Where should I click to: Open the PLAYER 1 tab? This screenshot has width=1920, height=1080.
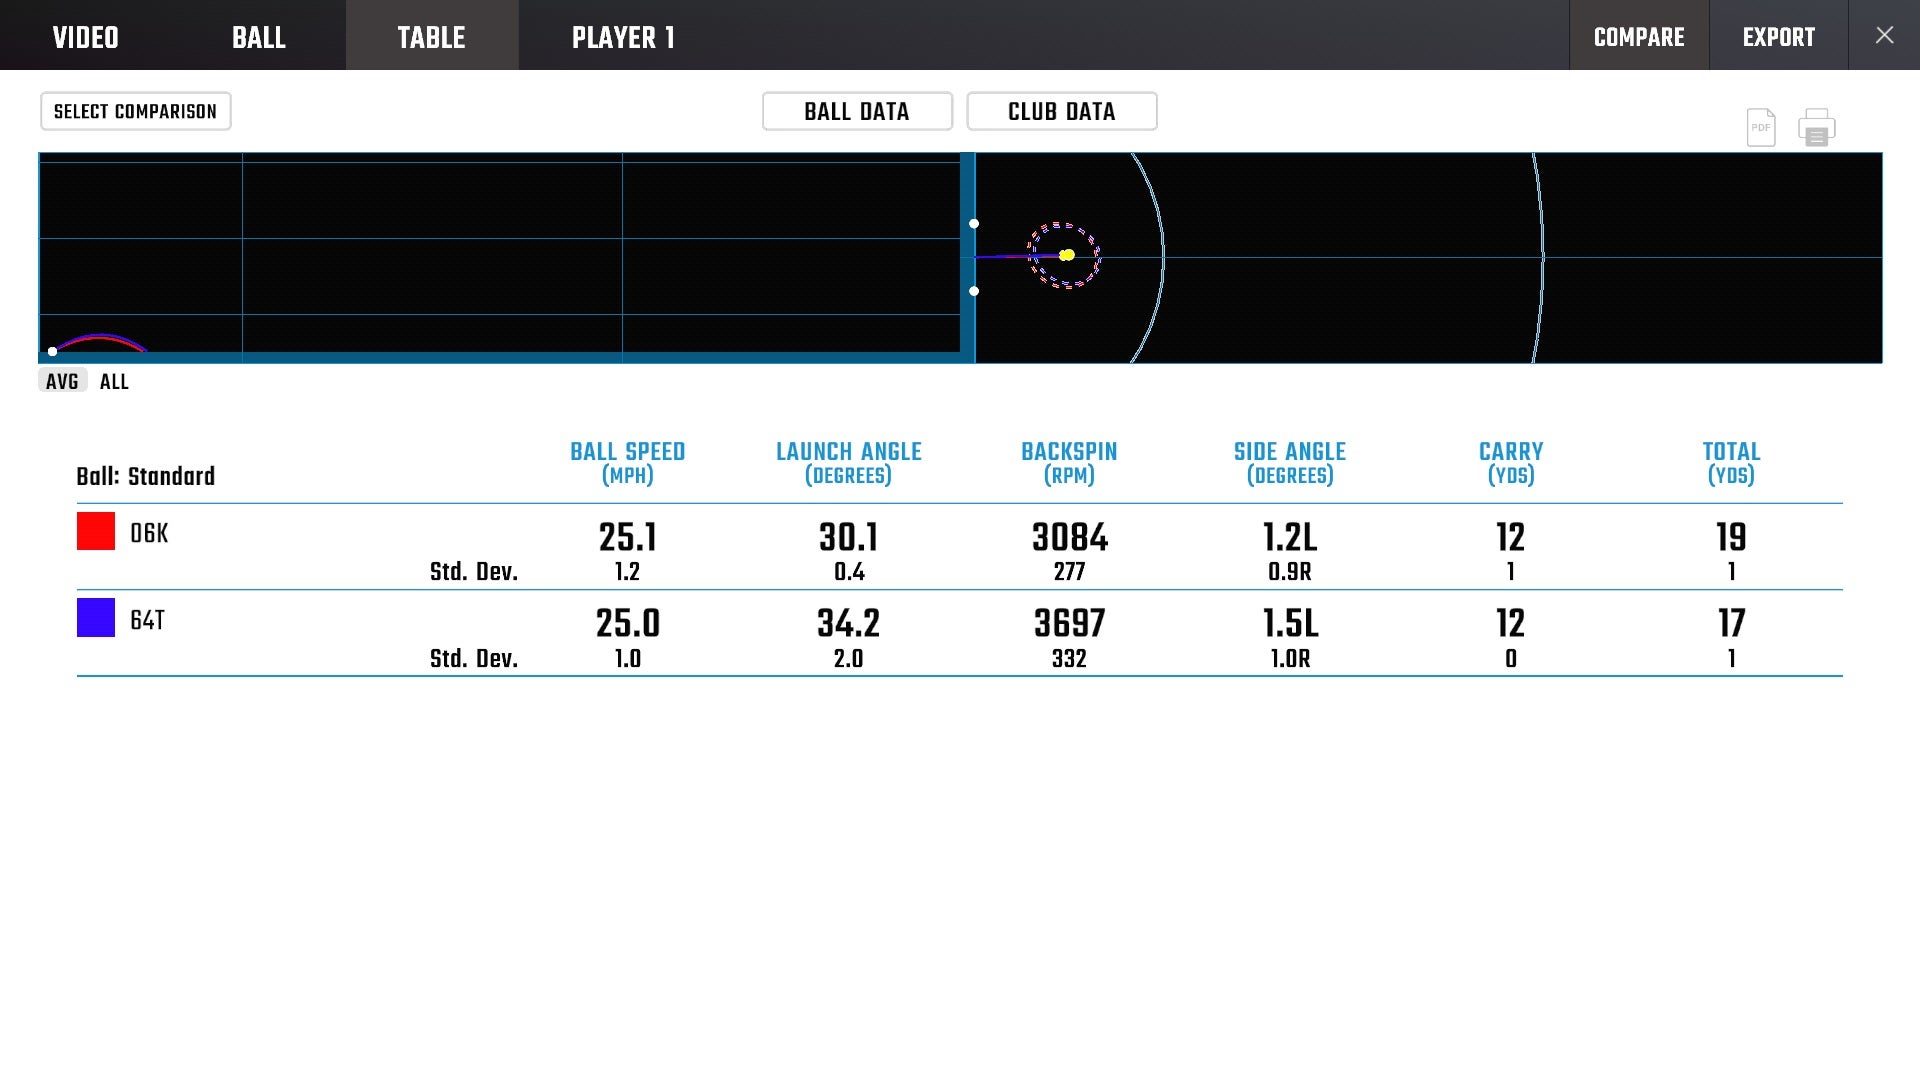[622, 36]
